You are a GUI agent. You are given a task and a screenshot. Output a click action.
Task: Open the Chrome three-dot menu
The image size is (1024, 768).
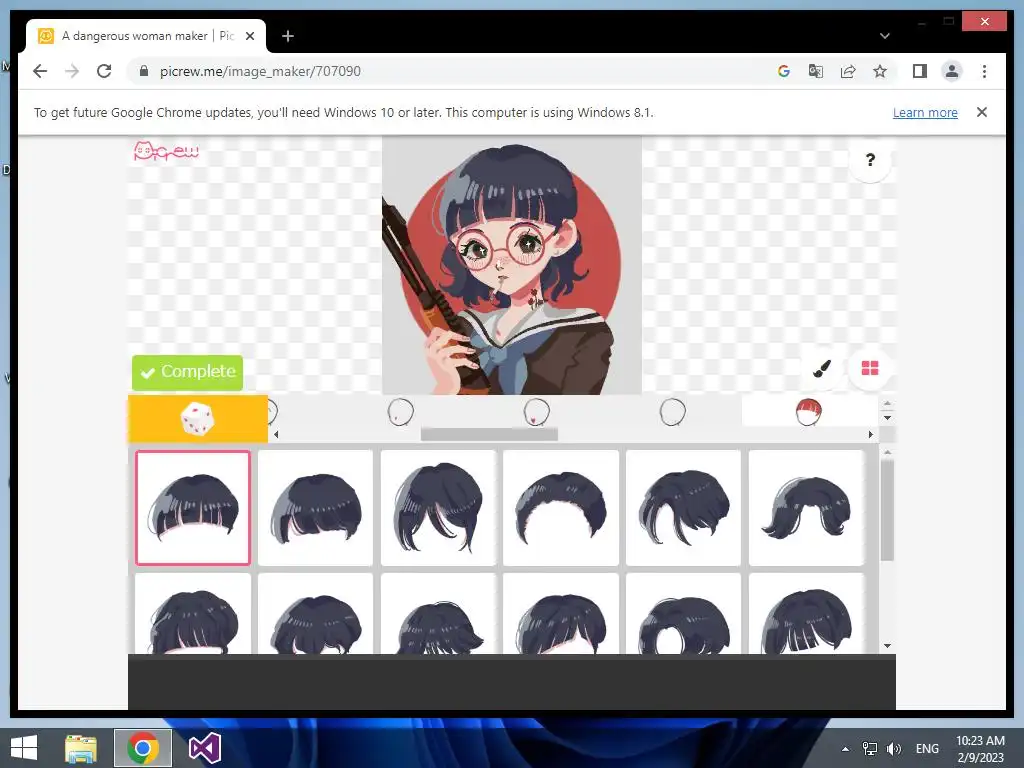click(984, 71)
